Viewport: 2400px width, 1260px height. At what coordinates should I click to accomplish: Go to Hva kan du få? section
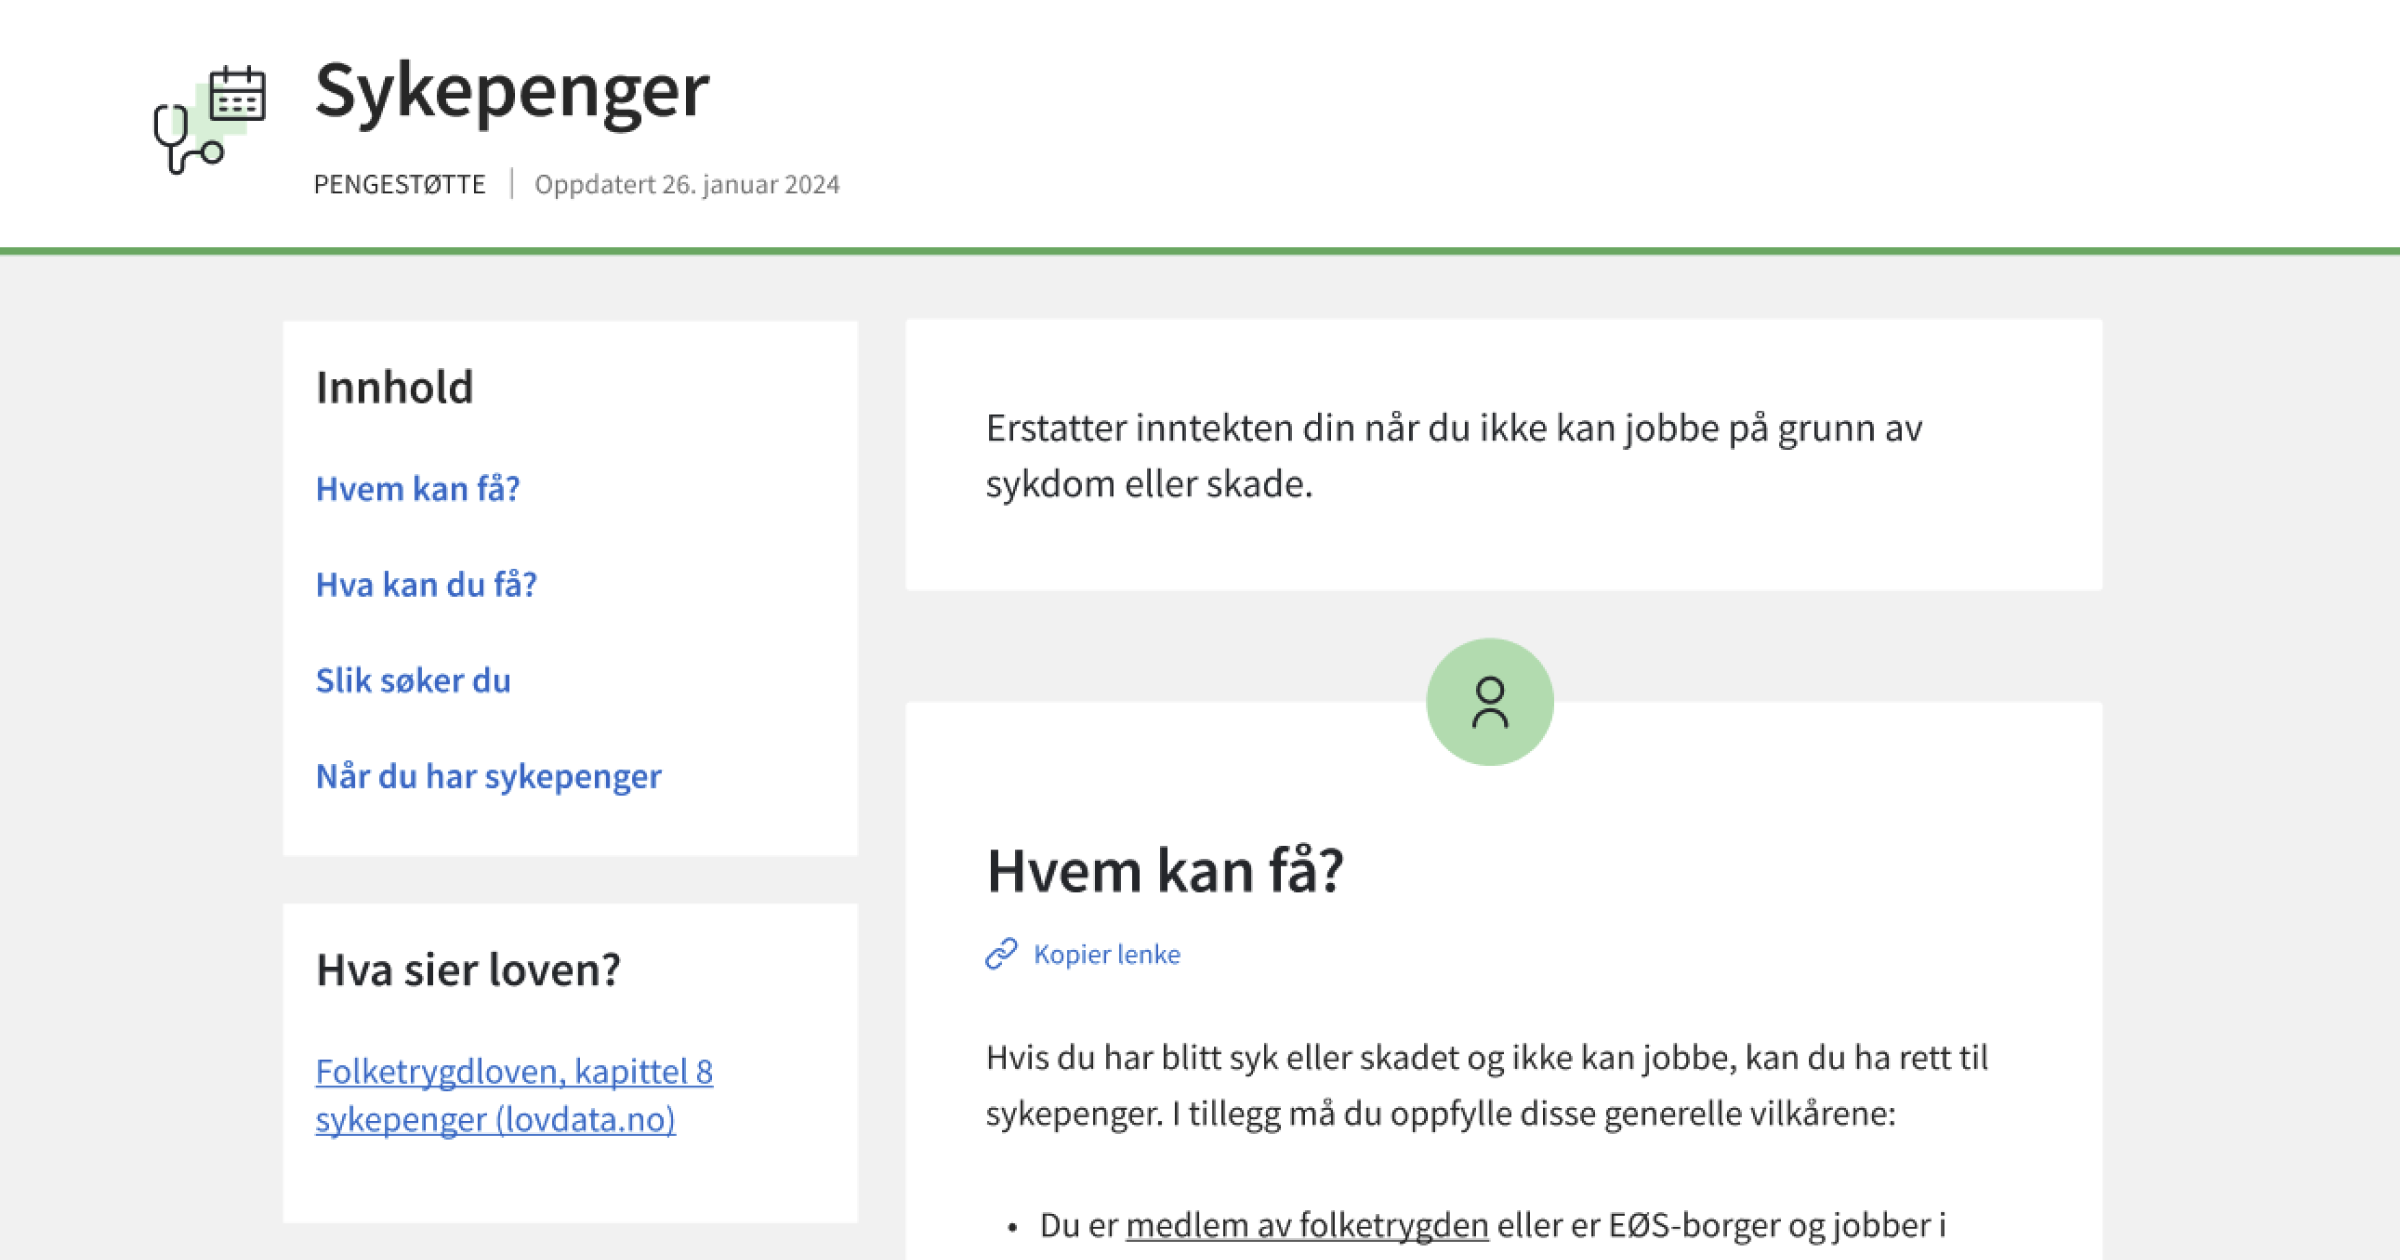point(426,585)
